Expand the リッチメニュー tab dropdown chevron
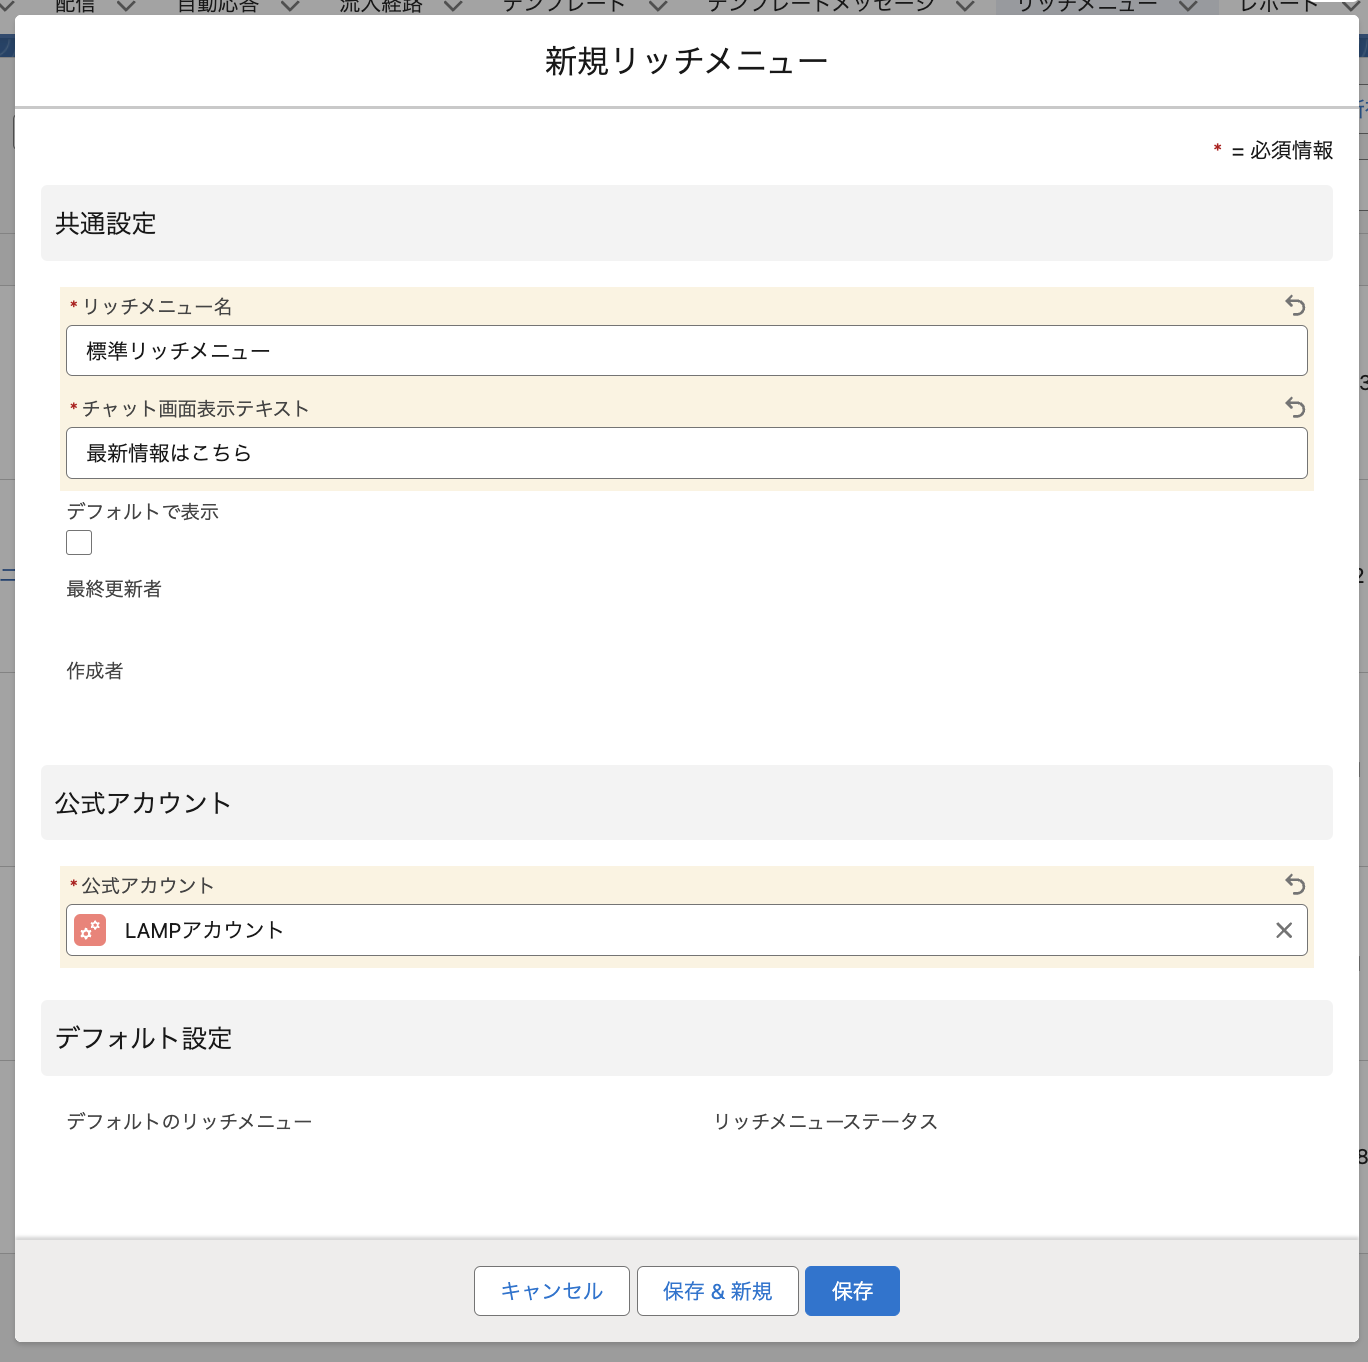 (1188, 6)
